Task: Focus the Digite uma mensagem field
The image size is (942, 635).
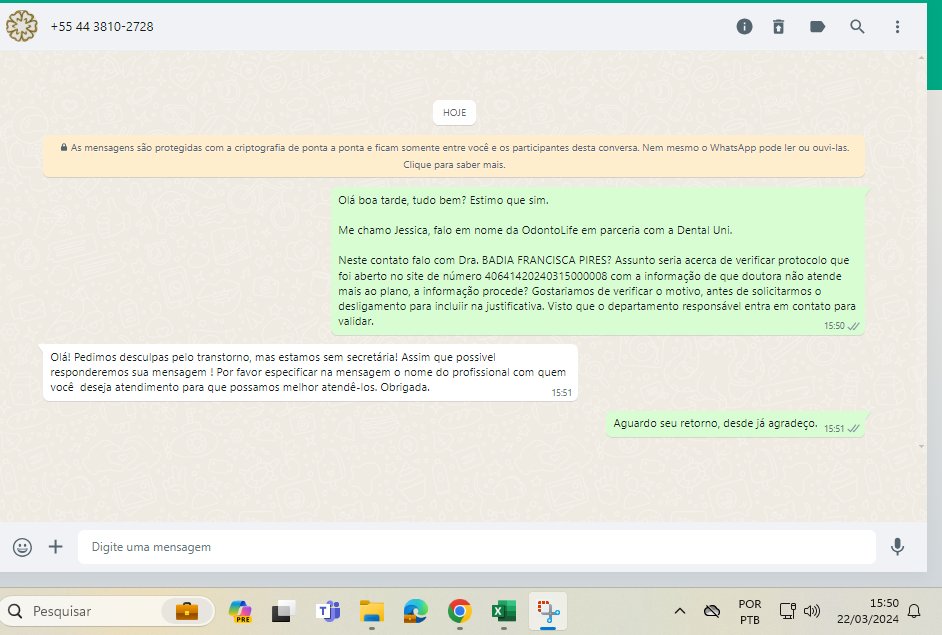Action: [476, 547]
